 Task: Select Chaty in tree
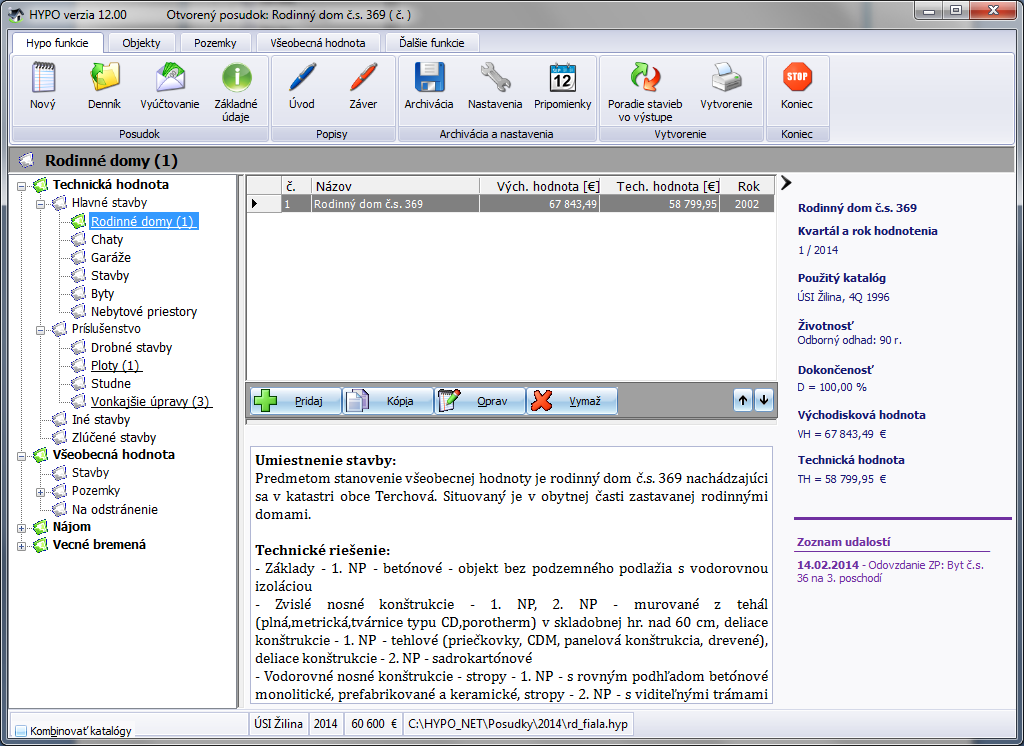107,240
